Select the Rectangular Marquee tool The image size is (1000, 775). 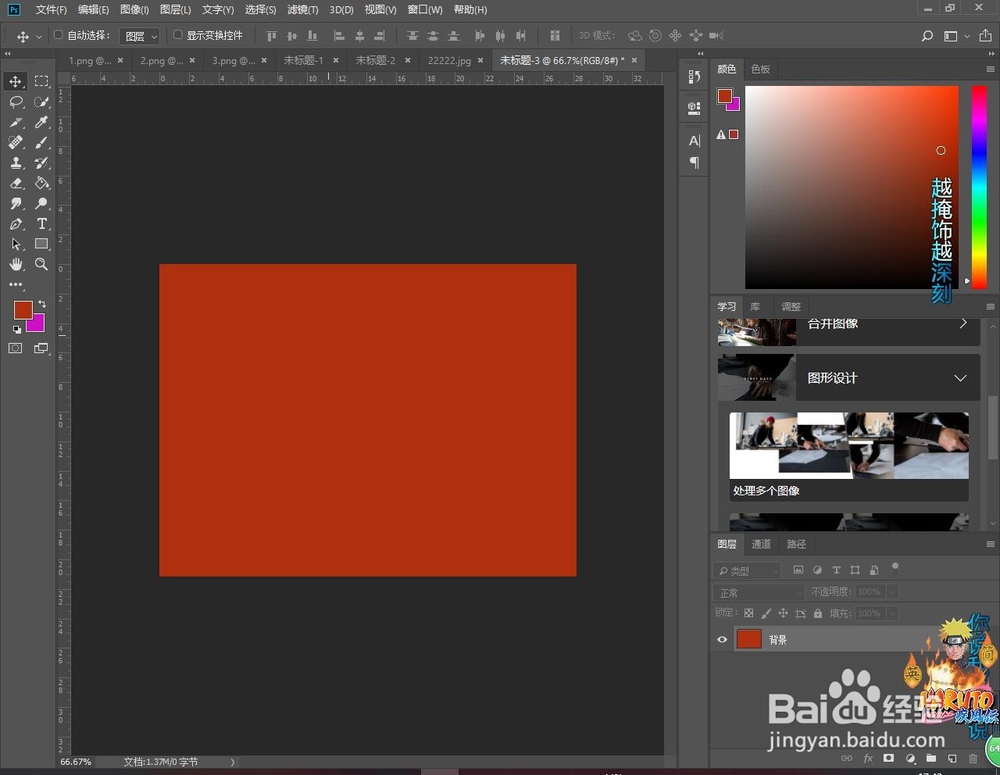41,82
